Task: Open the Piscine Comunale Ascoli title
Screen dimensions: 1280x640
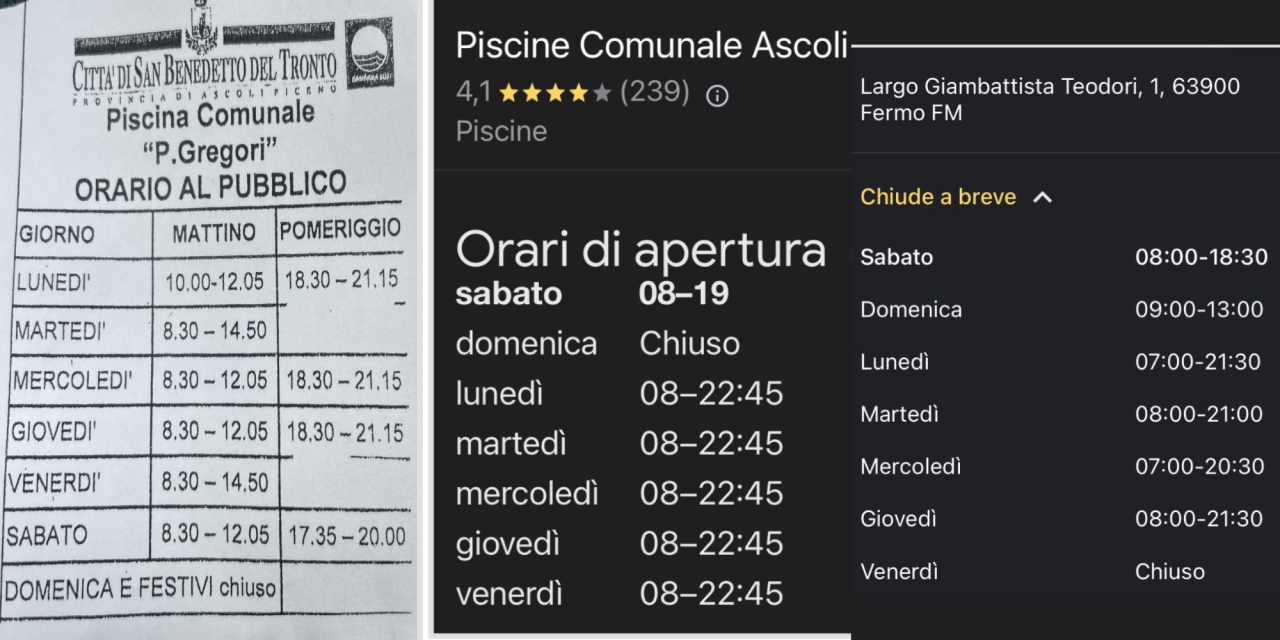Action: coord(651,46)
